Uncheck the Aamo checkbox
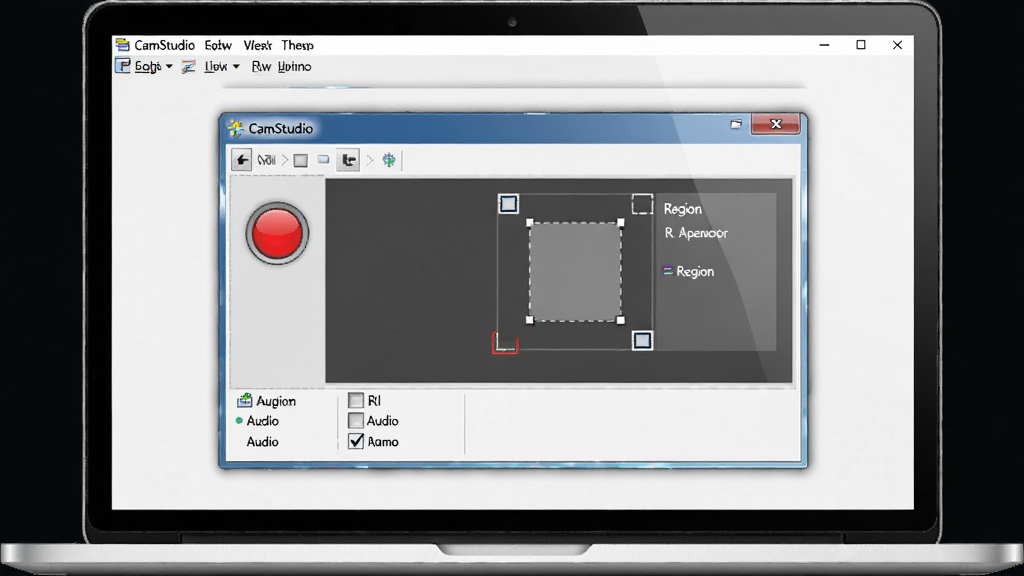 (x=356, y=441)
